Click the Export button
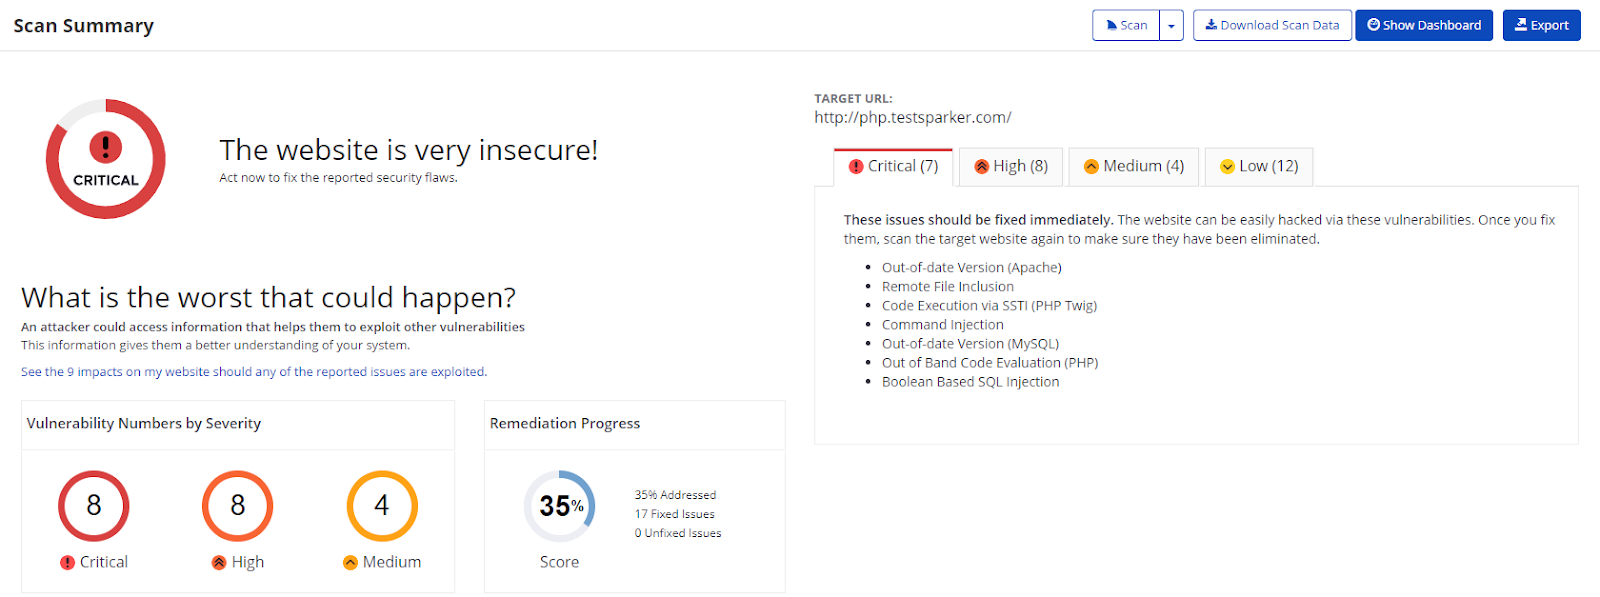The width and height of the screenshot is (1600, 597). [1541, 26]
